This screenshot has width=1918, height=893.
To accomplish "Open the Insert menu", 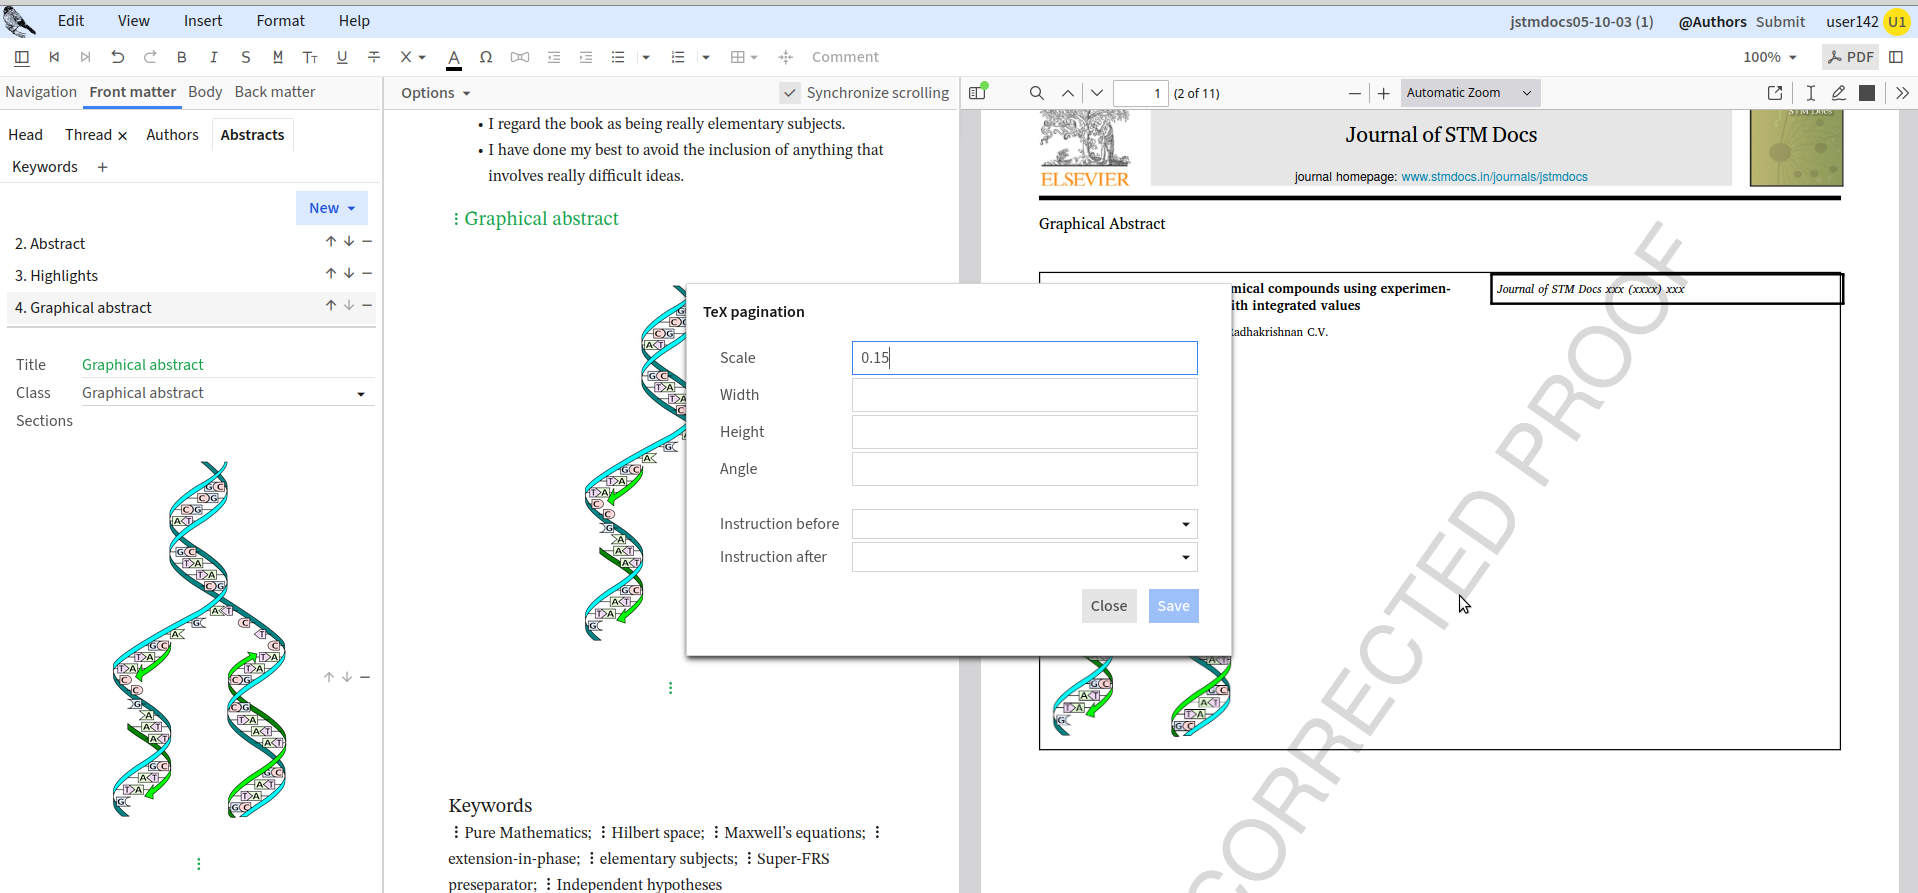I will pos(203,21).
